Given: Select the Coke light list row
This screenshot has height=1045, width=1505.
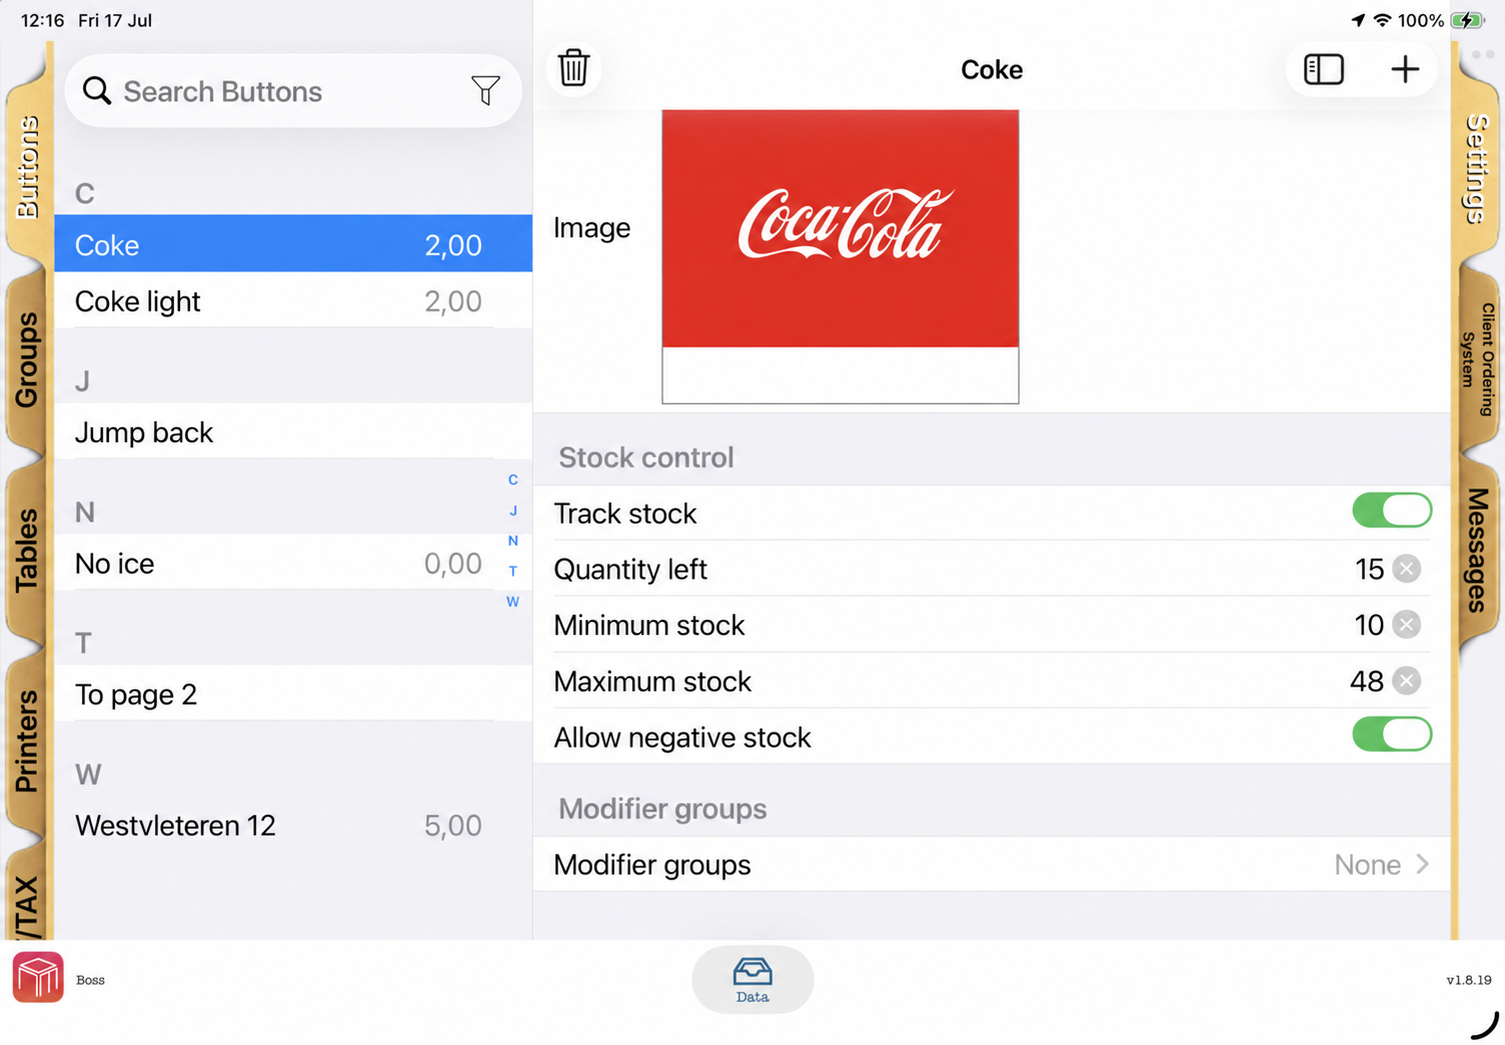Looking at the screenshot, I should coord(293,300).
